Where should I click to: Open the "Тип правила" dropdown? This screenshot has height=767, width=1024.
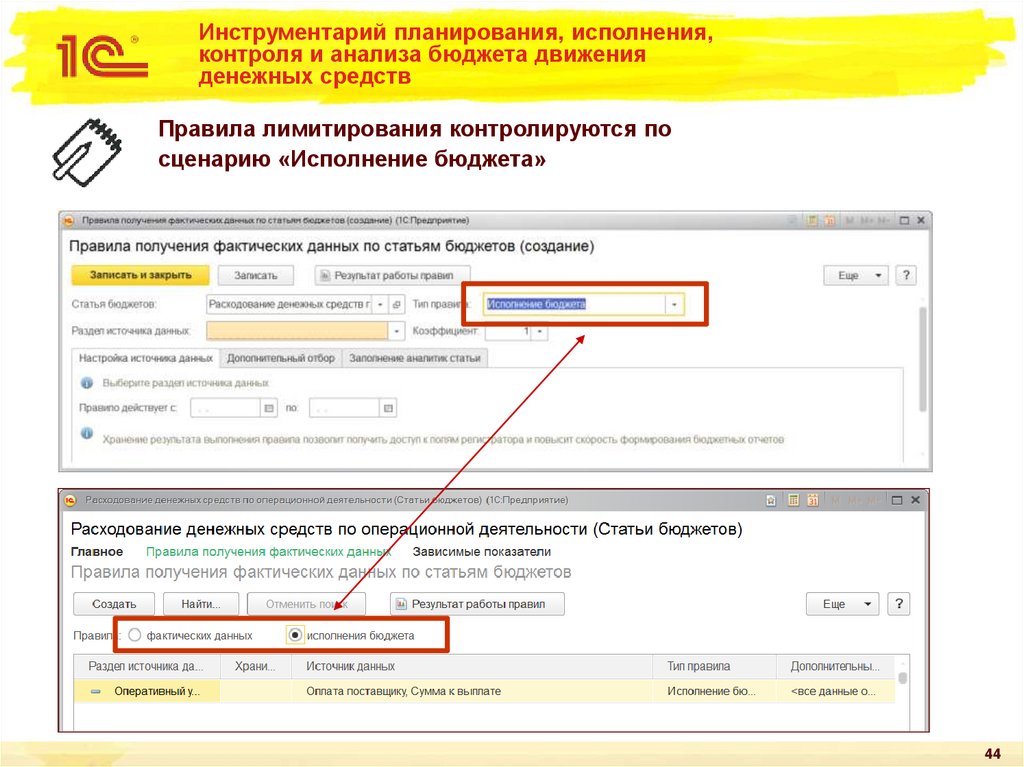tap(674, 303)
